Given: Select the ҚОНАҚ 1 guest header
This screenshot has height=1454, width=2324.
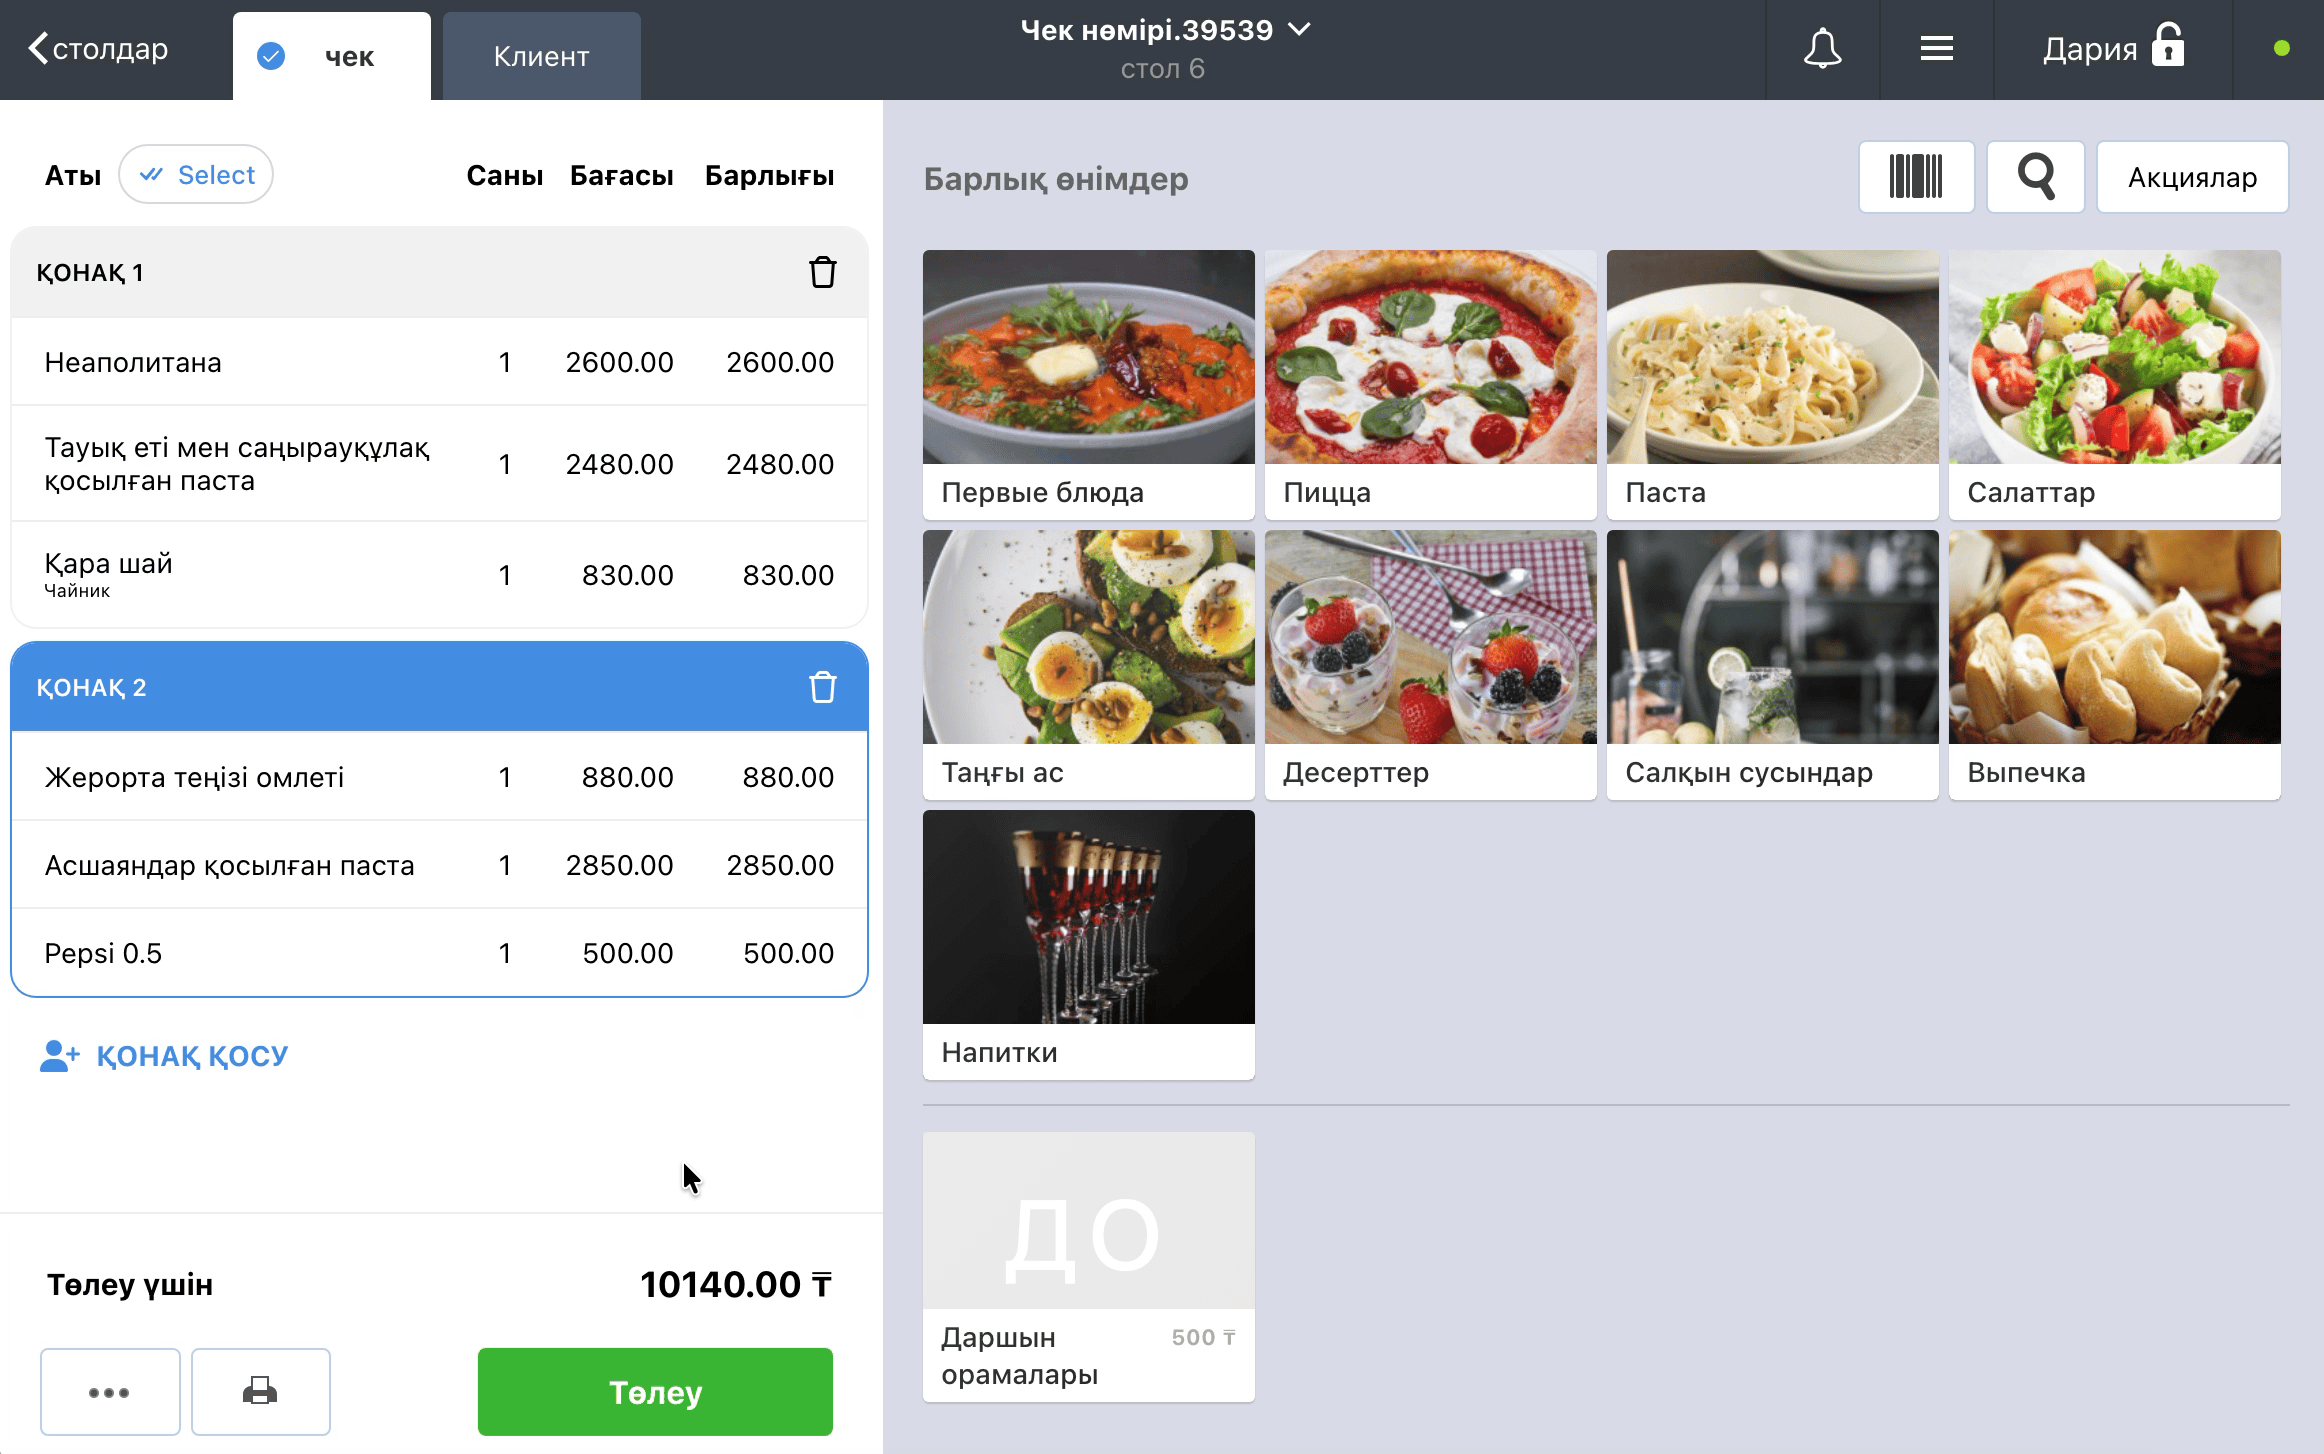Looking at the screenshot, I should pos(439,272).
